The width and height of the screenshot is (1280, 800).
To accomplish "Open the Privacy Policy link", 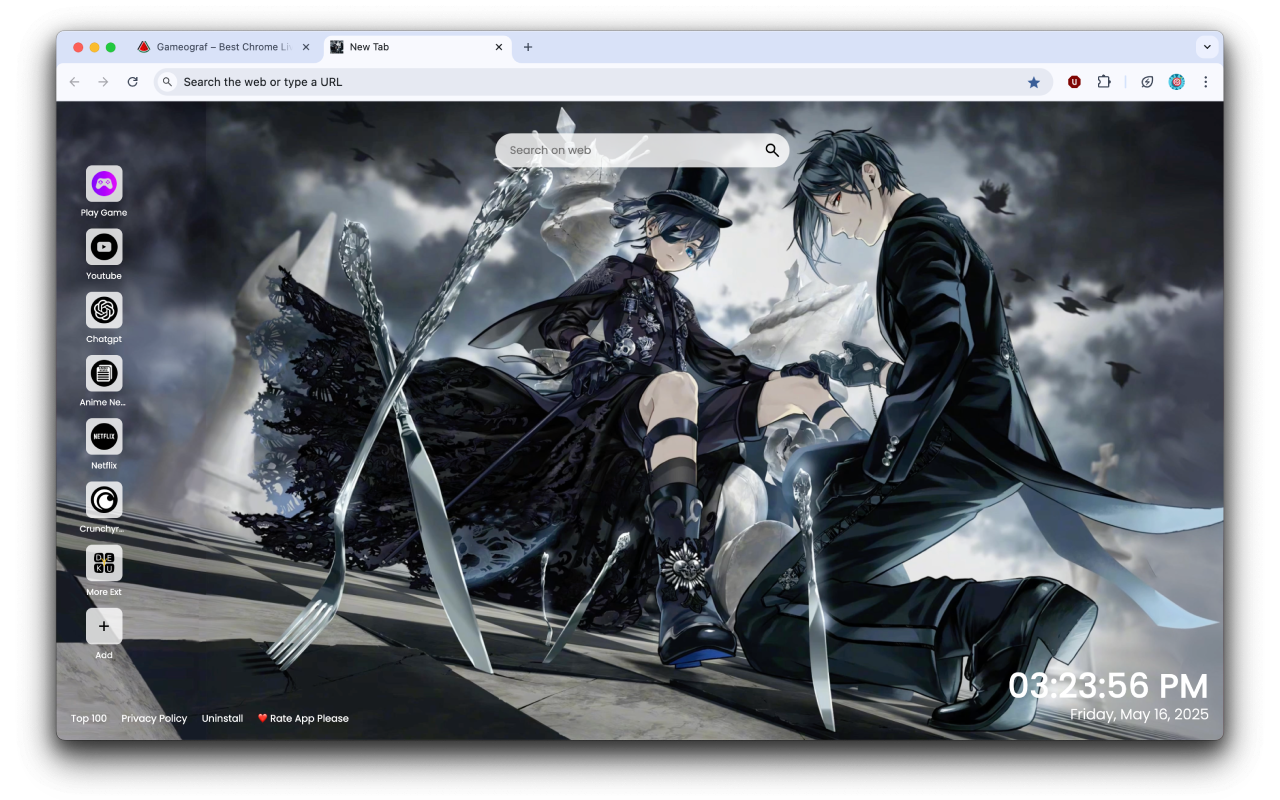I will [154, 718].
